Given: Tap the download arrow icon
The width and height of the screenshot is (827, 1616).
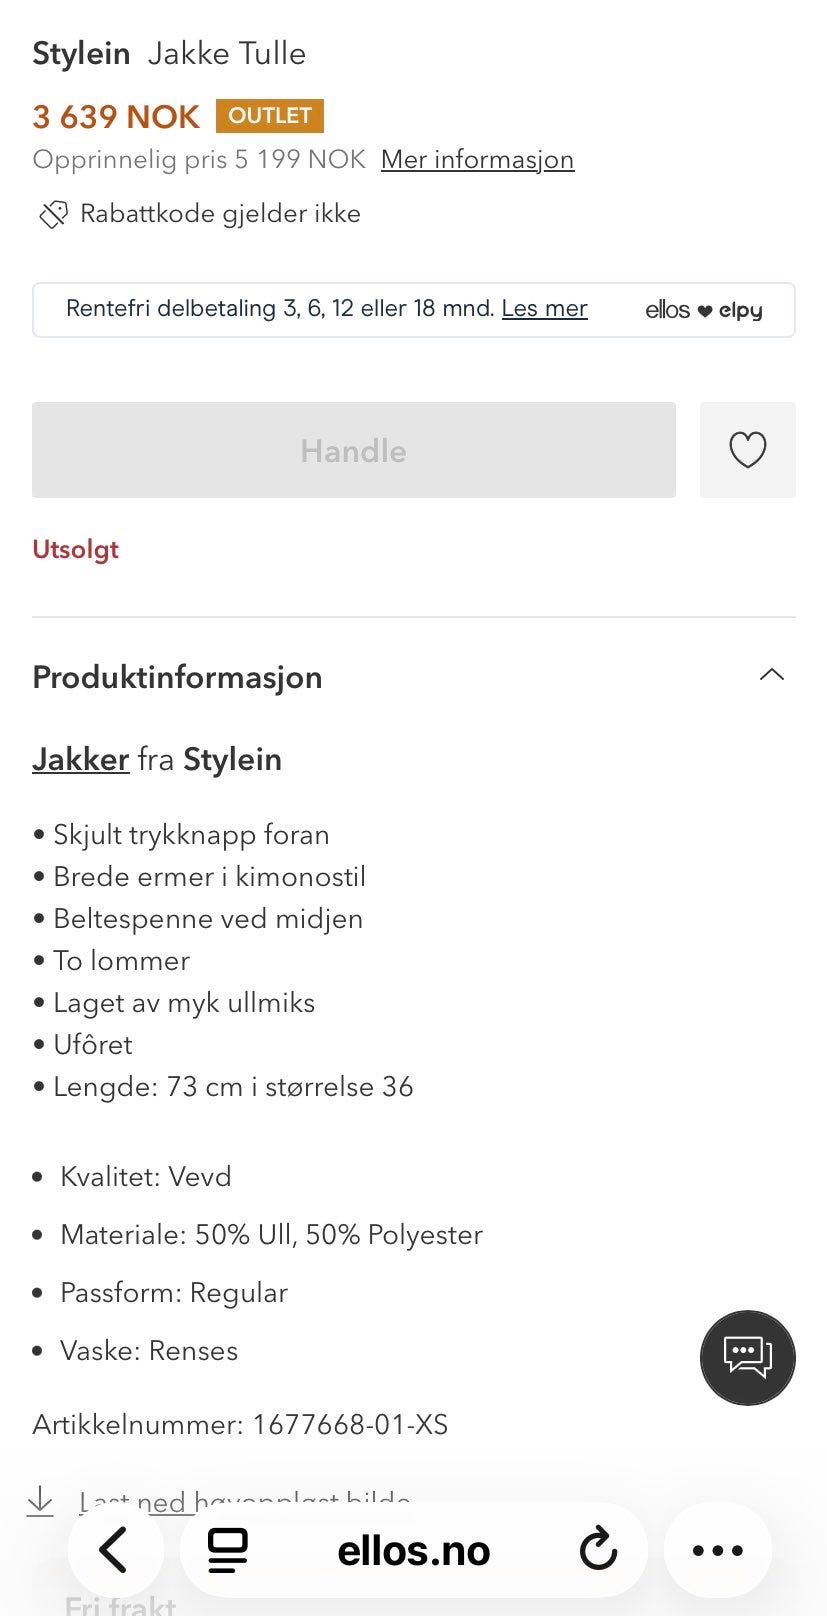Looking at the screenshot, I should (40, 1500).
